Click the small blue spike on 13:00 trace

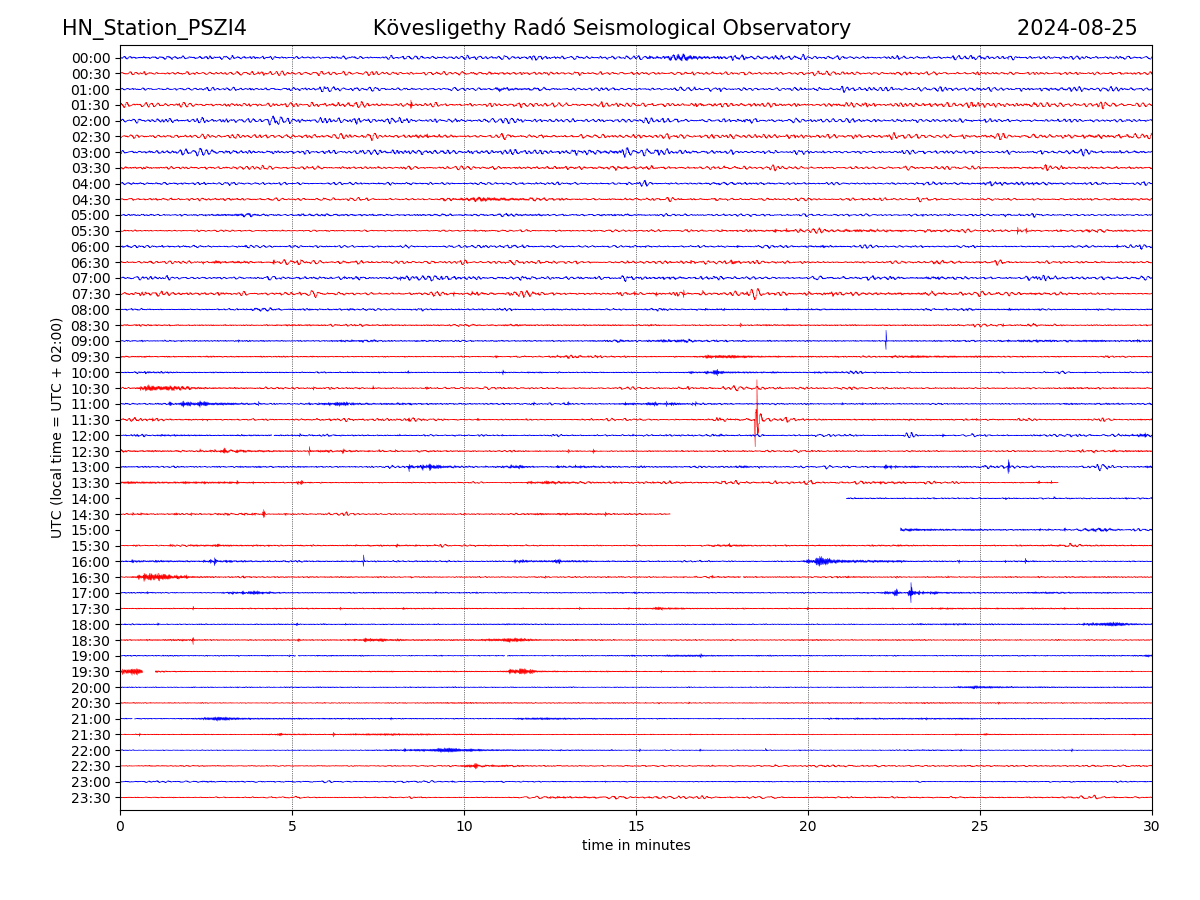coord(1008,466)
